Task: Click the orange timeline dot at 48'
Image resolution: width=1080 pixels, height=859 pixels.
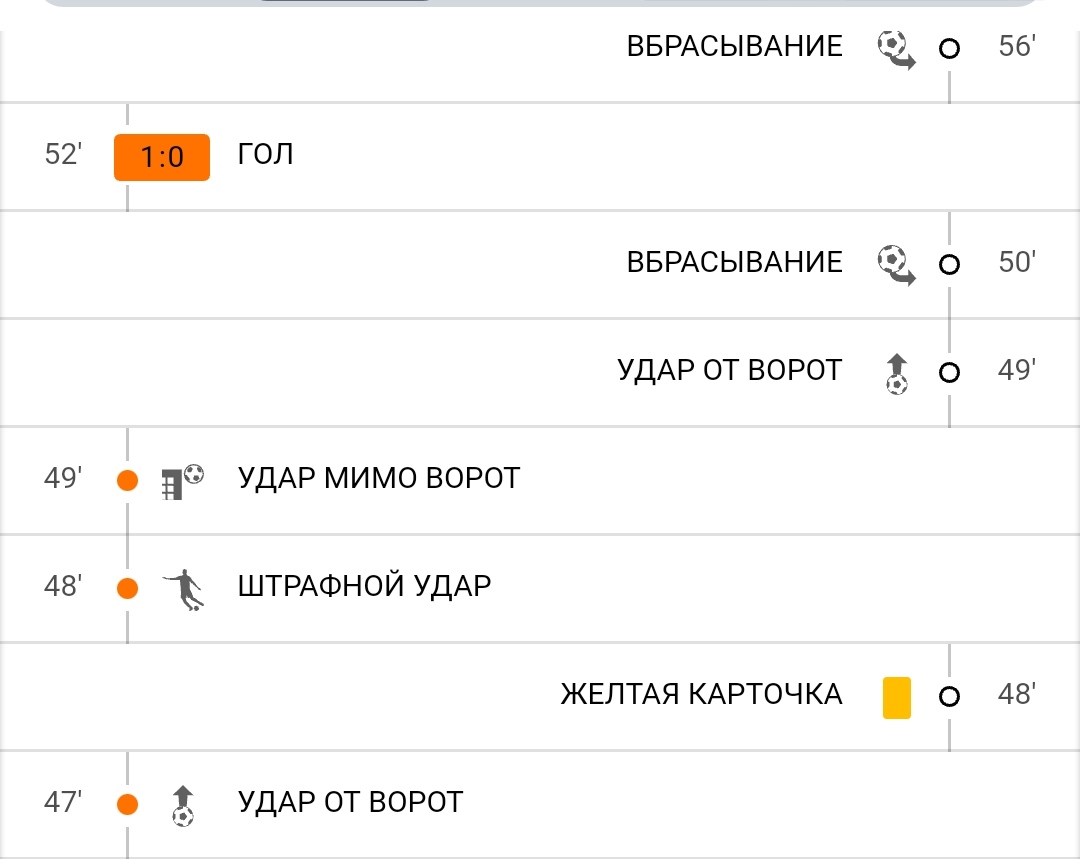Action: [127, 588]
